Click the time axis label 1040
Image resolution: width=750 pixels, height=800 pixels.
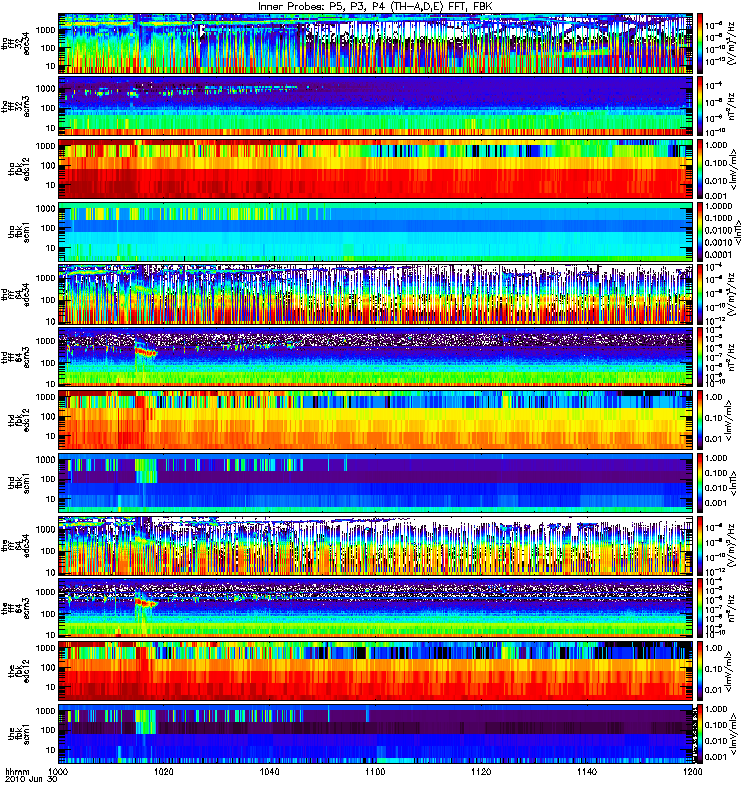(x=269, y=772)
